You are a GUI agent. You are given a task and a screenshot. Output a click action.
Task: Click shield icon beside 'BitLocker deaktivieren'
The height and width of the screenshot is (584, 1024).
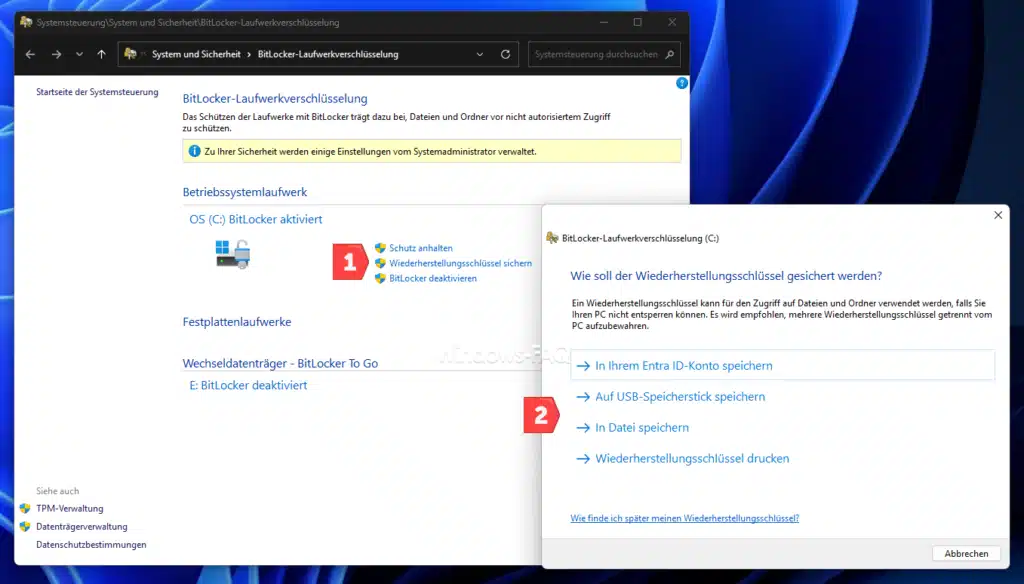tap(380, 278)
